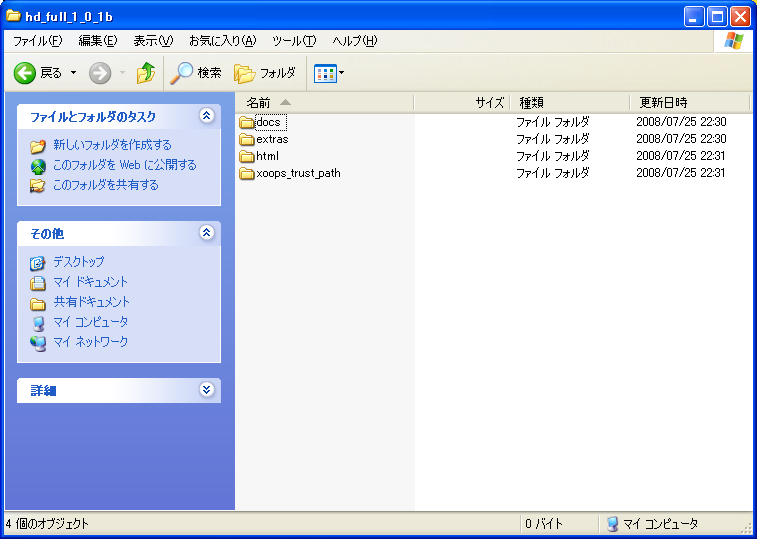Open the ヘルプ(H) menu
This screenshot has height=539, width=757.
[x=354, y=41]
